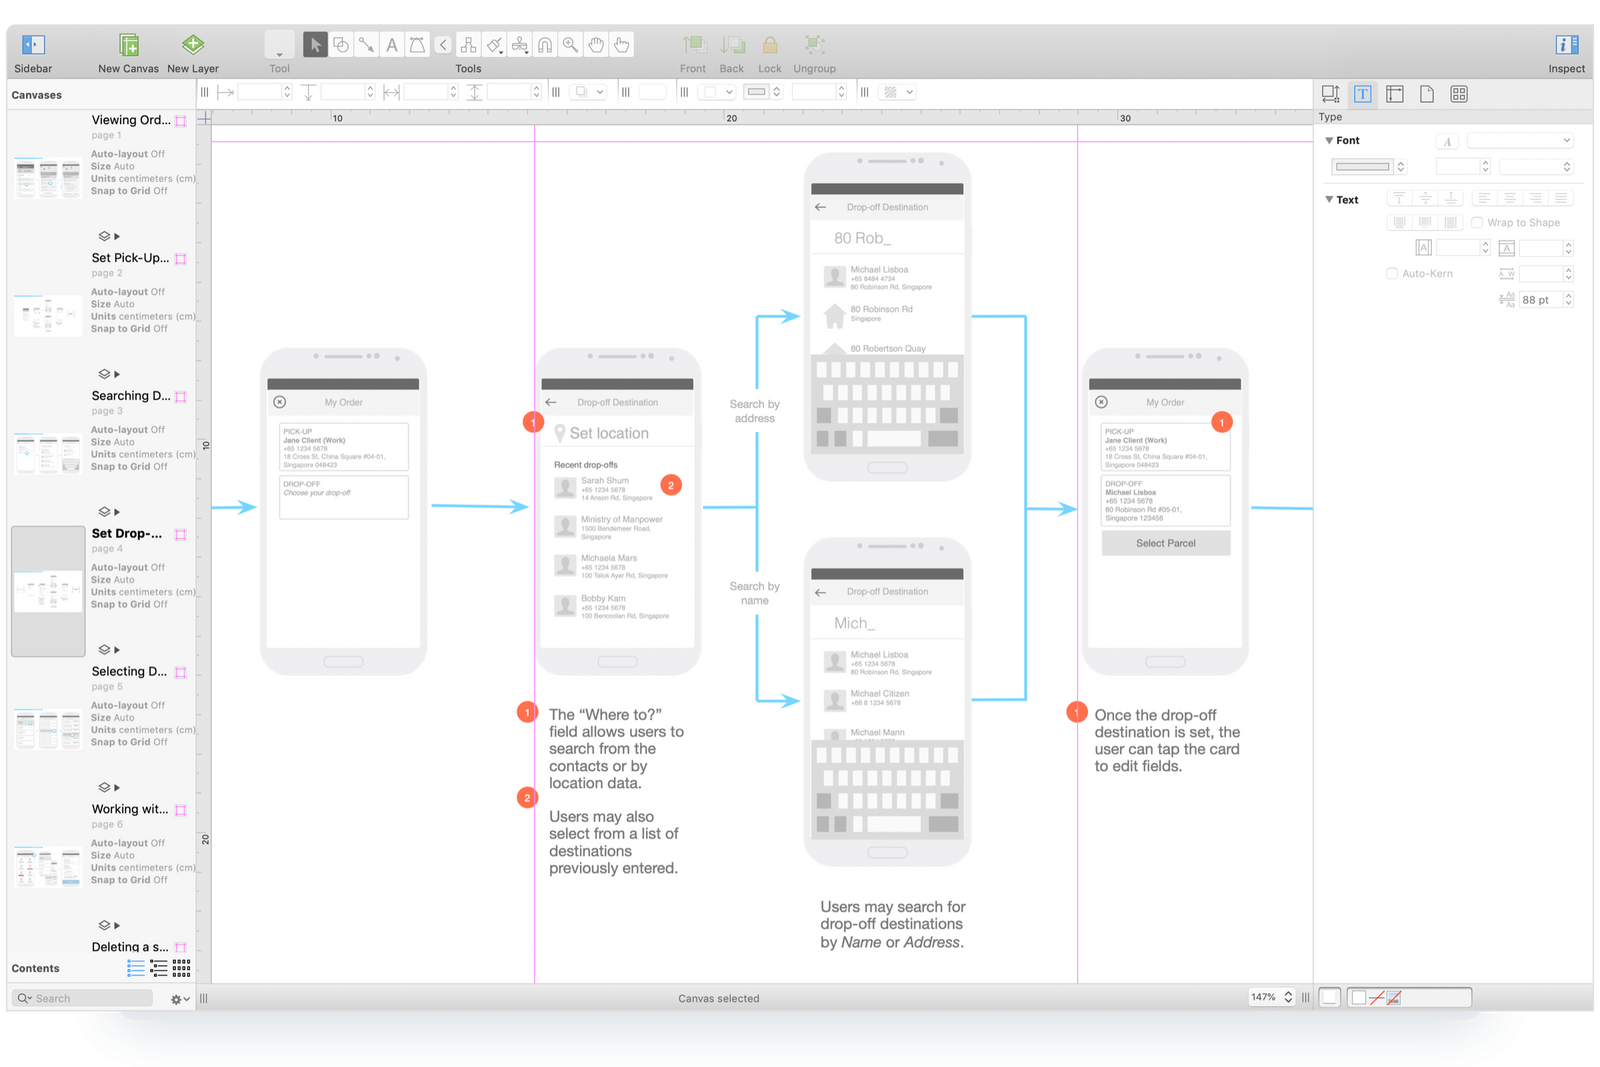Open the Stencils inspector tab

[x=1459, y=94]
